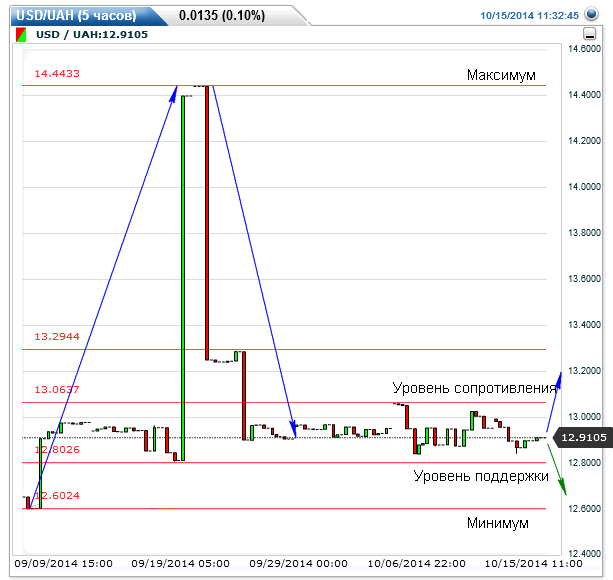This screenshot has height=580, width=613.
Task: Click the change value 0.0135 (0.10%)
Action: pos(222,16)
